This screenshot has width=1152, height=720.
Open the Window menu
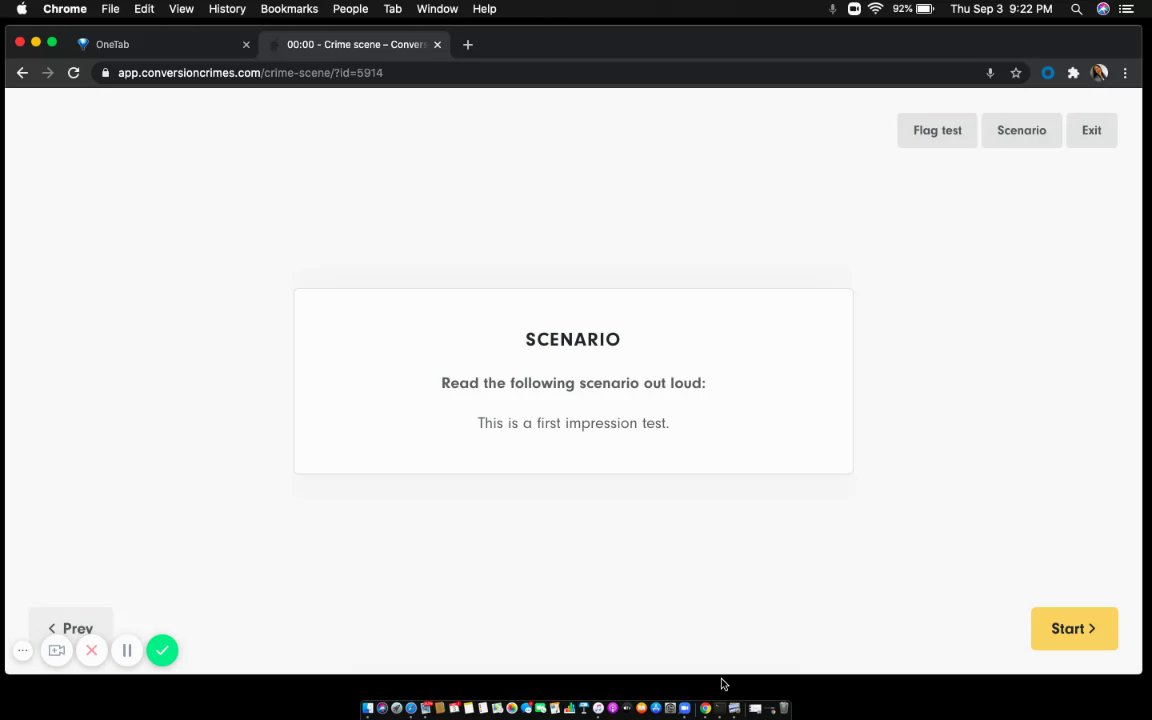(437, 9)
